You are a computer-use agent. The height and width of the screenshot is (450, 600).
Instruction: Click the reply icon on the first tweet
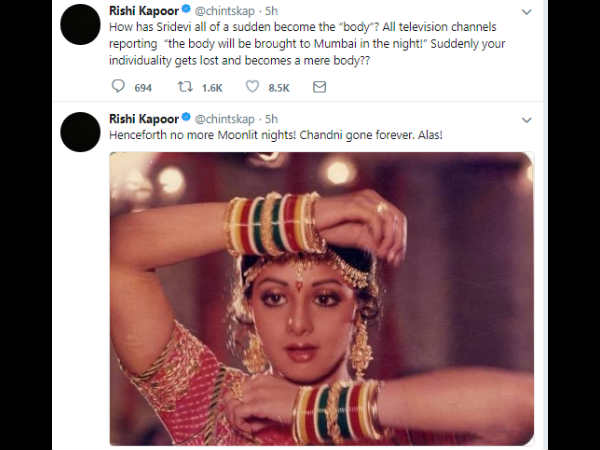118,88
